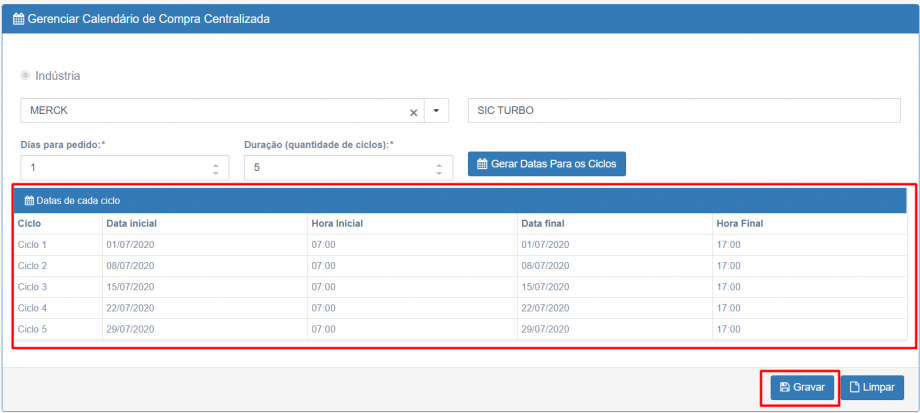920x413 pixels.
Task: Click calendar icon in Datas de cada ciclo header
Action: click(29, 200)
